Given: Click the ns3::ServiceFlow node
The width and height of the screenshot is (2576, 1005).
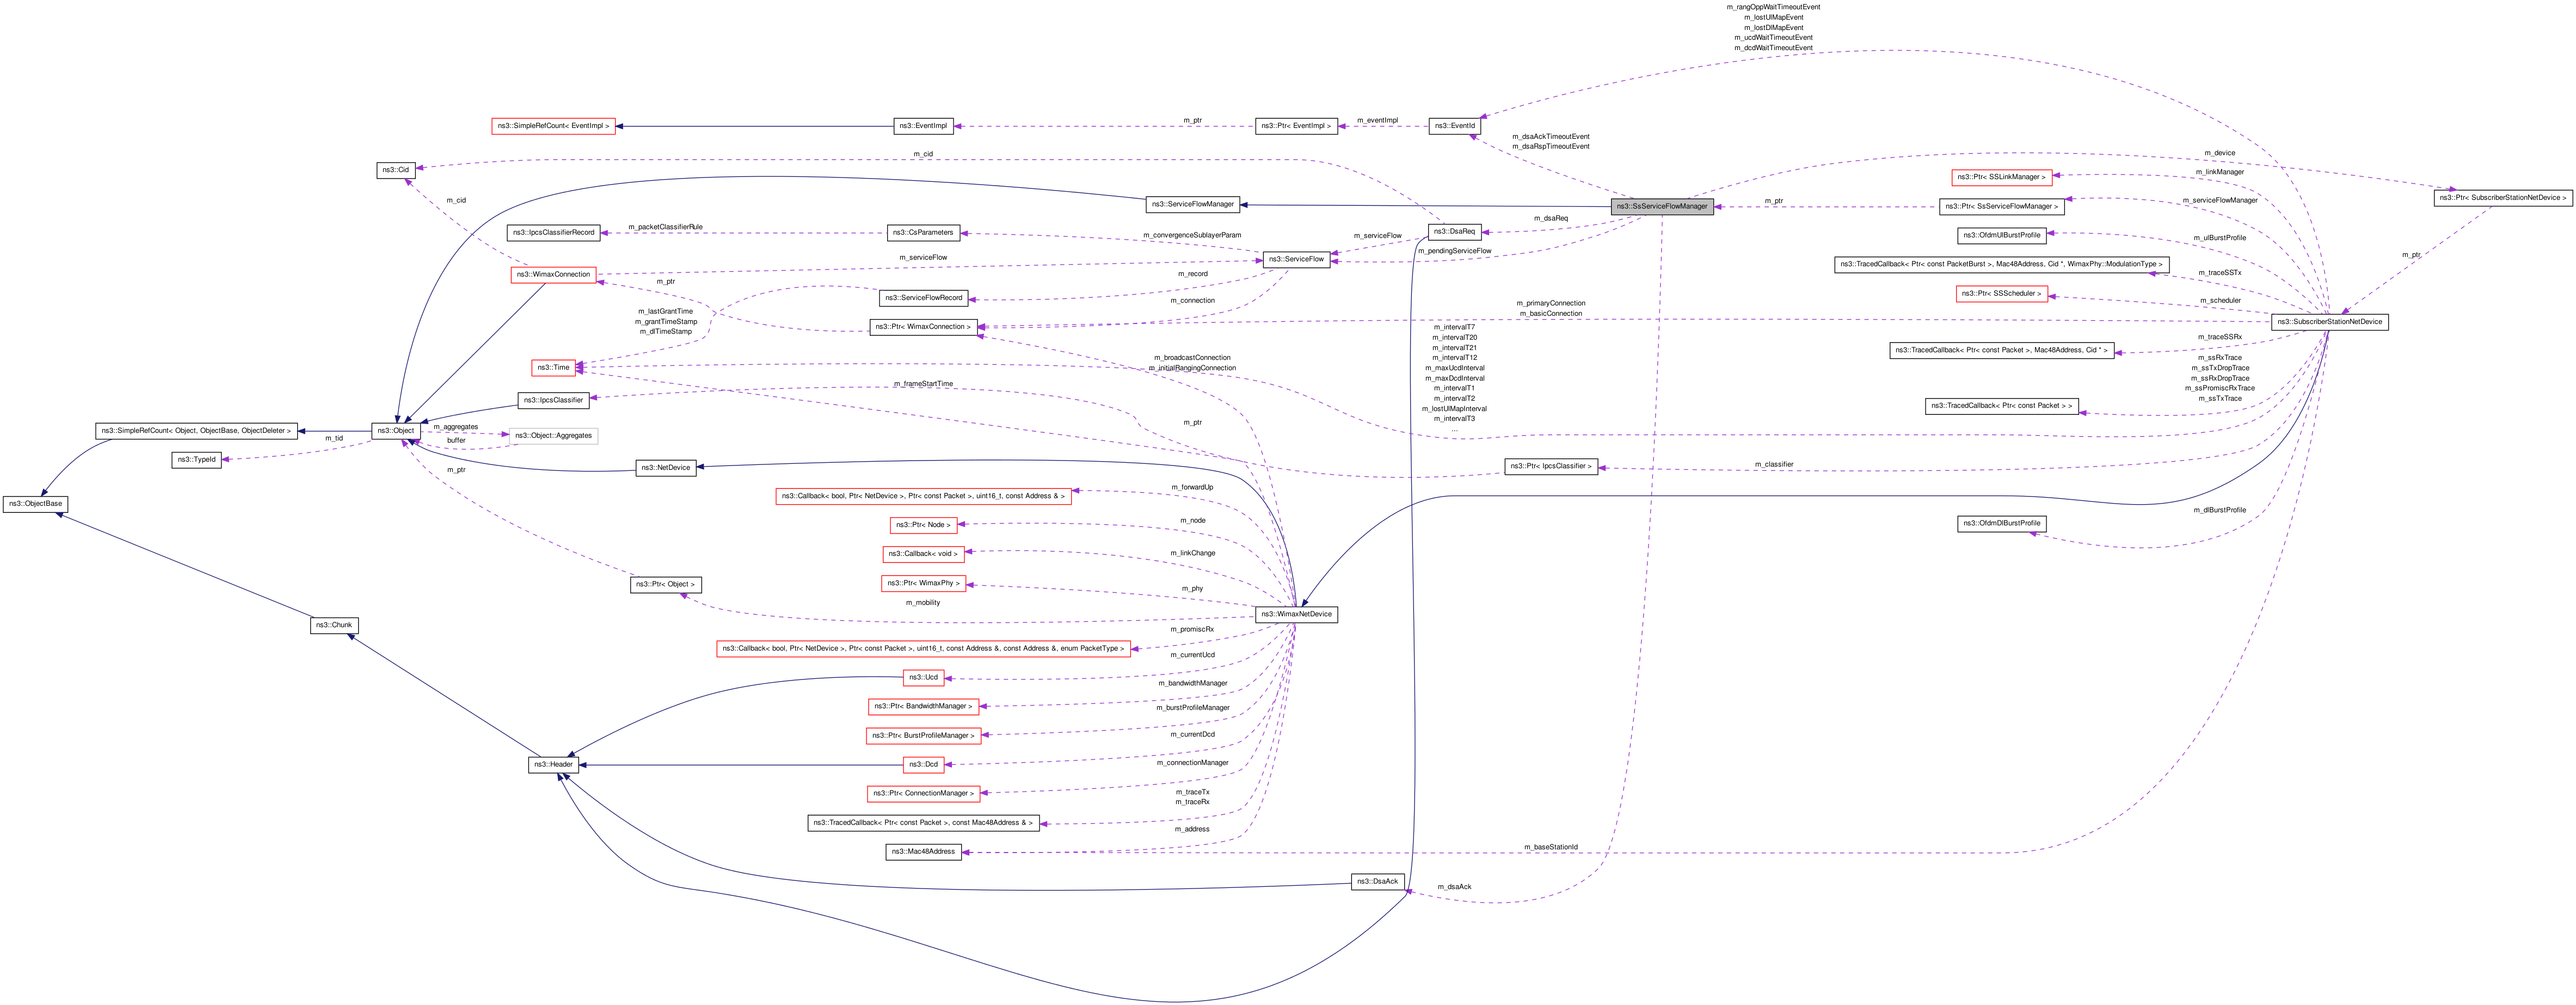Looking at the screenshot, I should pyautogui.click(x=1296, y=259).
